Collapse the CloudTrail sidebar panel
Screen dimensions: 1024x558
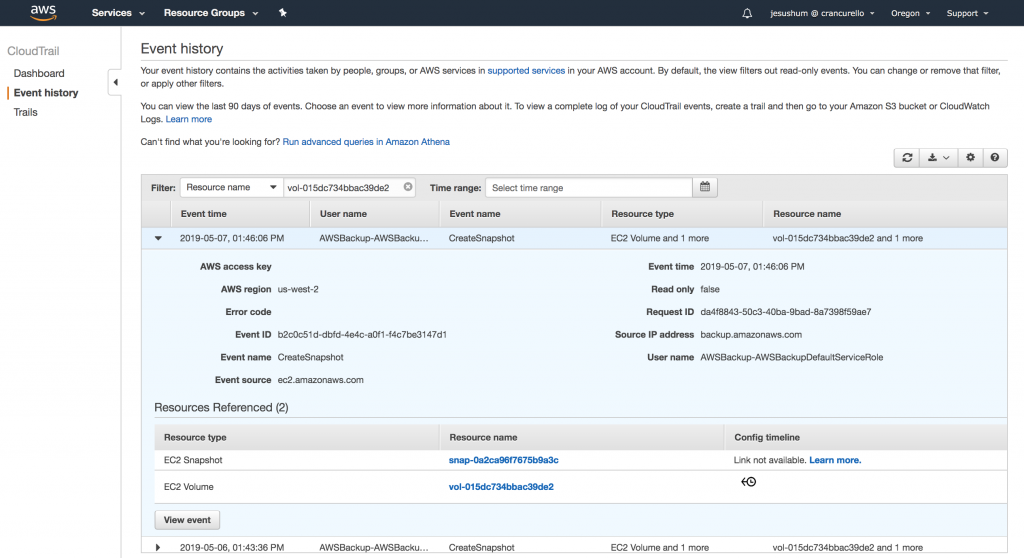pos(115,82)
